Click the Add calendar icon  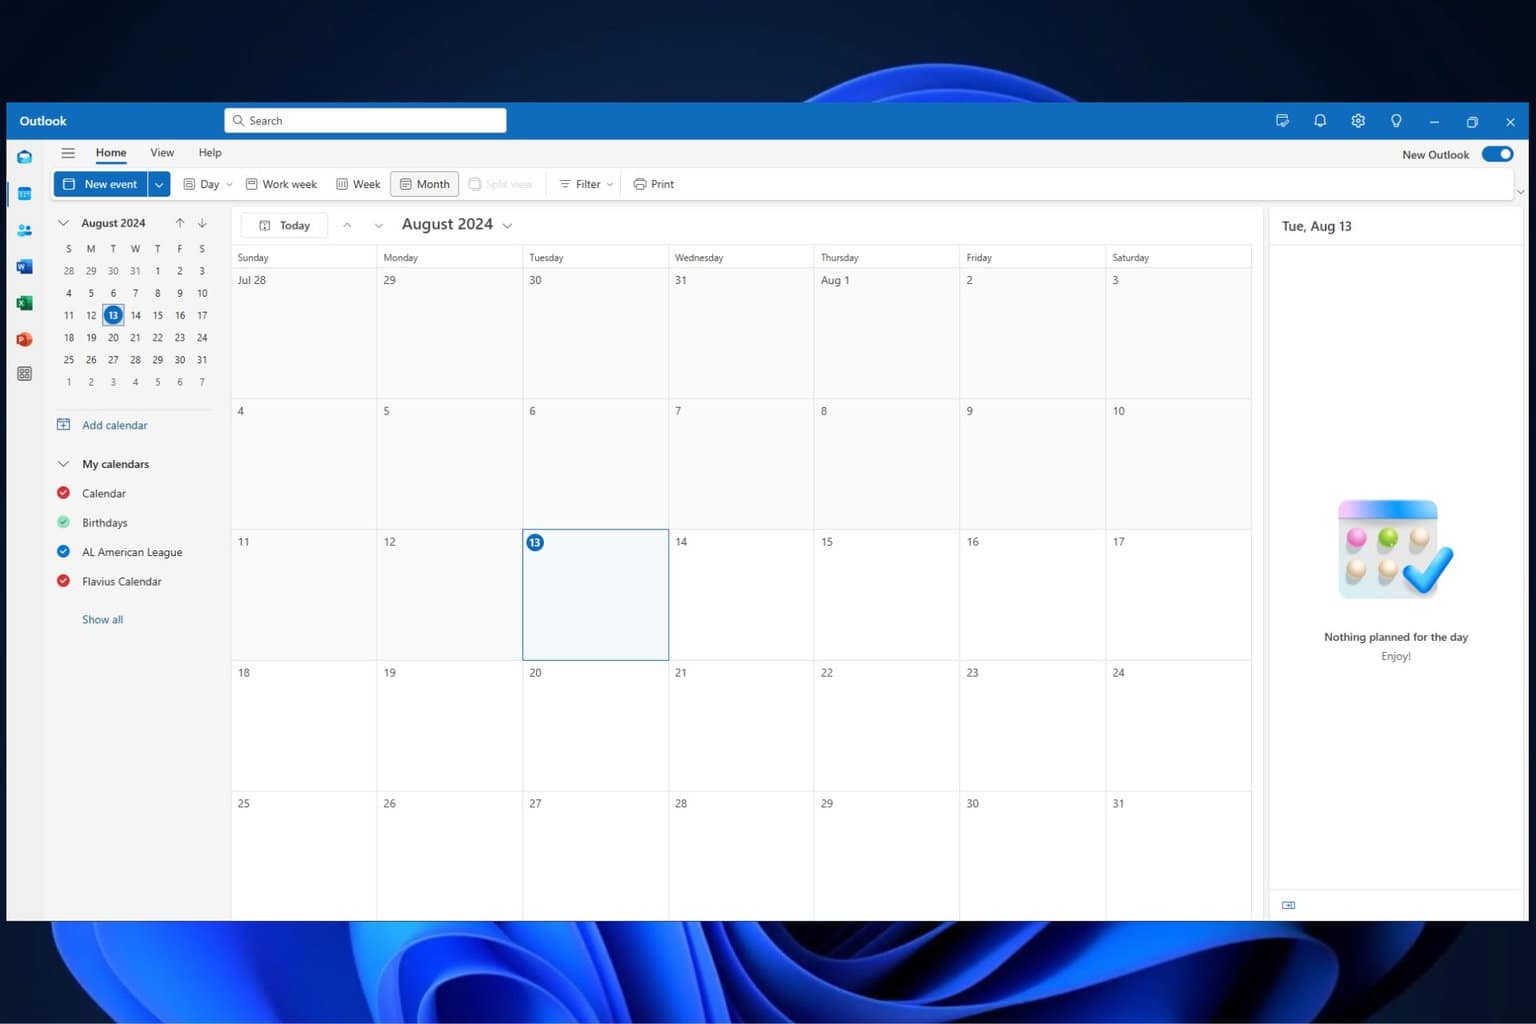coord(63,425)
